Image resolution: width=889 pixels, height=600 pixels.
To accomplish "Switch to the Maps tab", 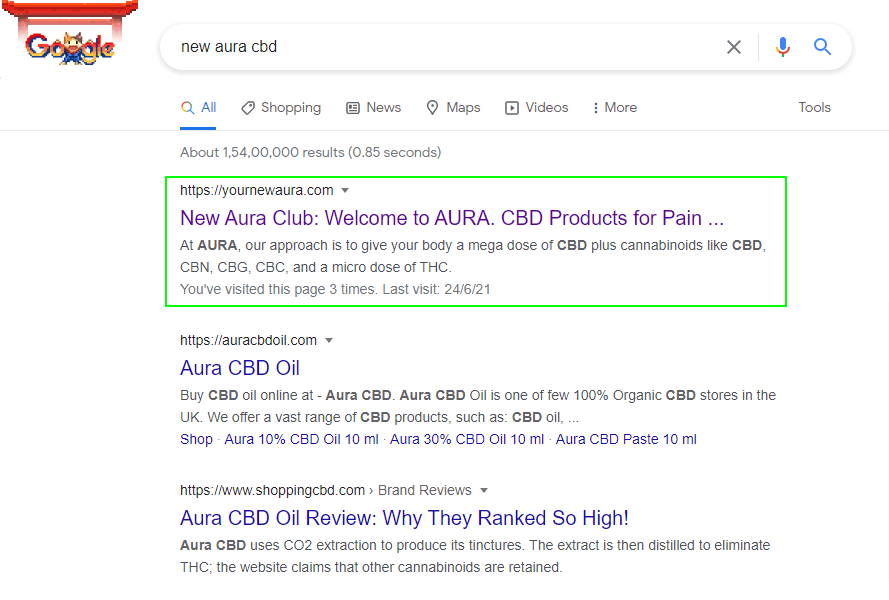I will point(453,108).
